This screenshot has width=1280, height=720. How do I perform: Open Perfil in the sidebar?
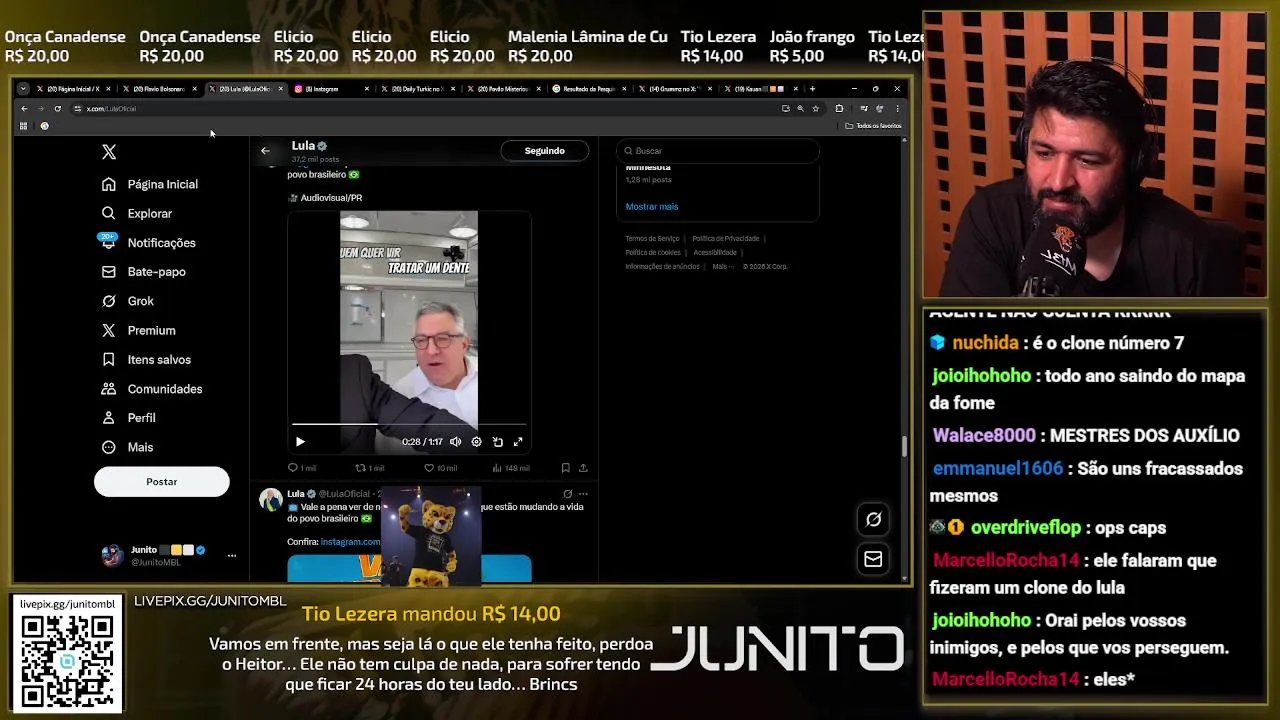point(128,418)
